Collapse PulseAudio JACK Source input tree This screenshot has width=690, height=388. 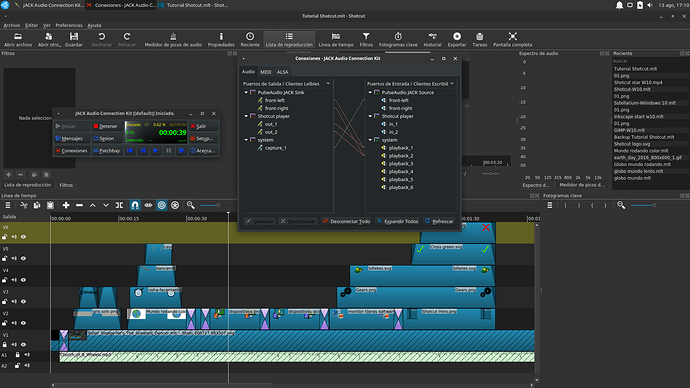tap(370, 92)
